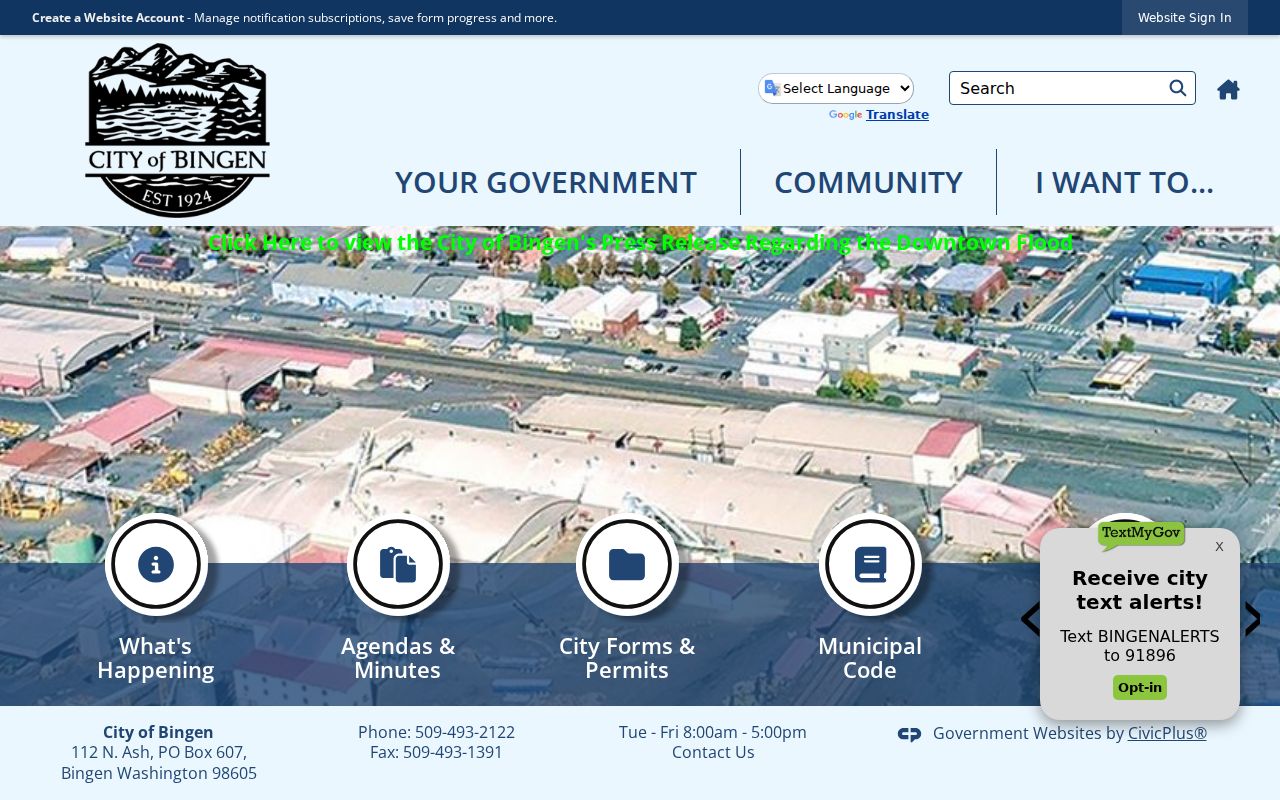
Task: Click the Agendas & Minutes label
Action: tap(398, 658)
